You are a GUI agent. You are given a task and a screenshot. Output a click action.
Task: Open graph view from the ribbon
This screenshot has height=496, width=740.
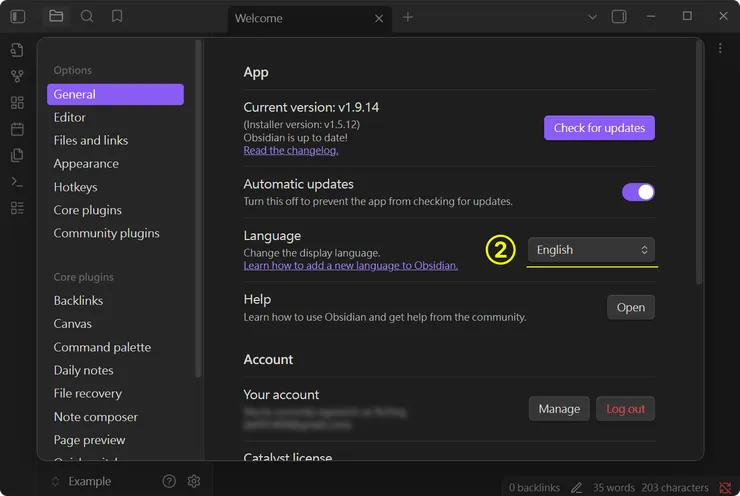(x=17, y=76)
